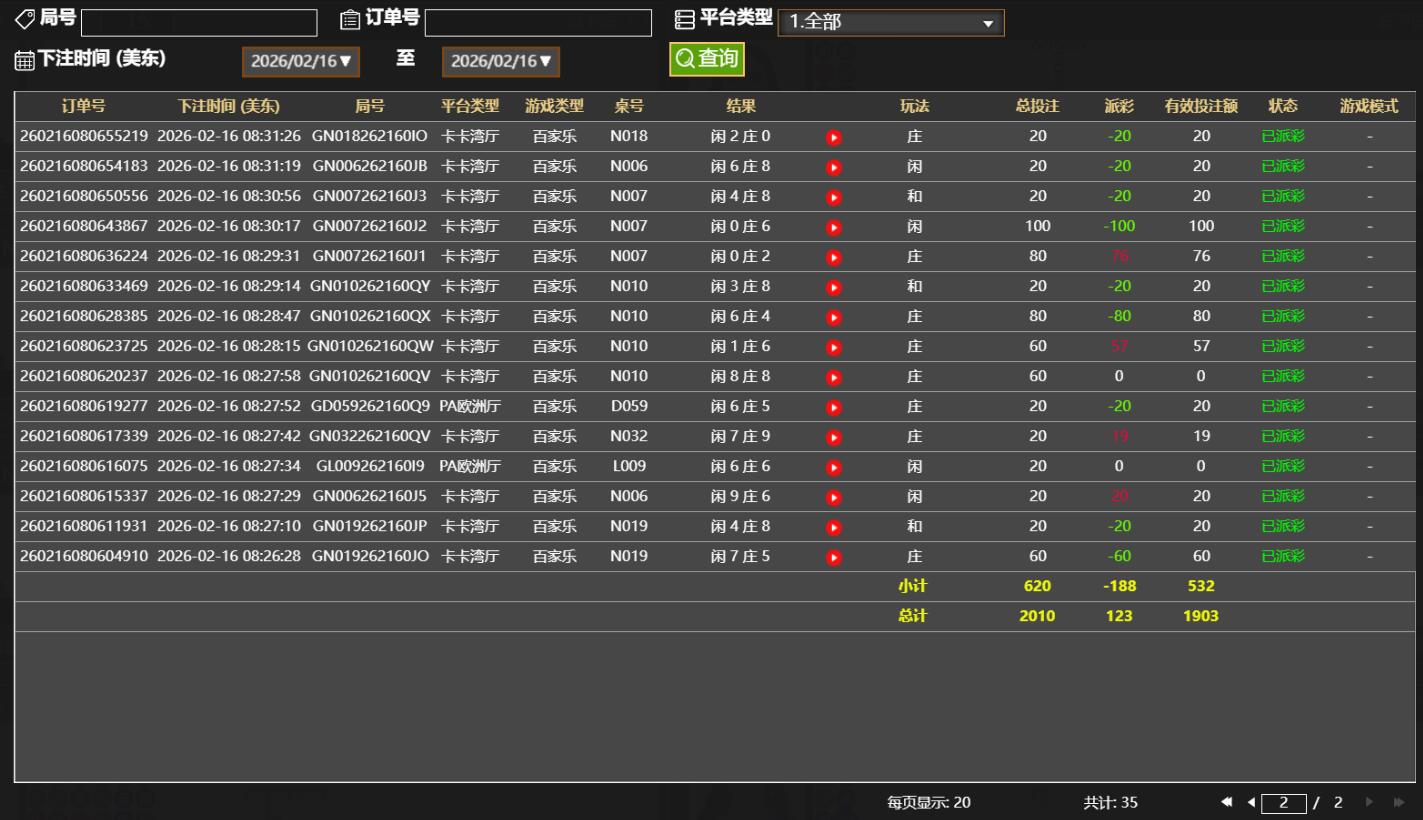Open replay for order 260216080604910

(x=834, y=557)
